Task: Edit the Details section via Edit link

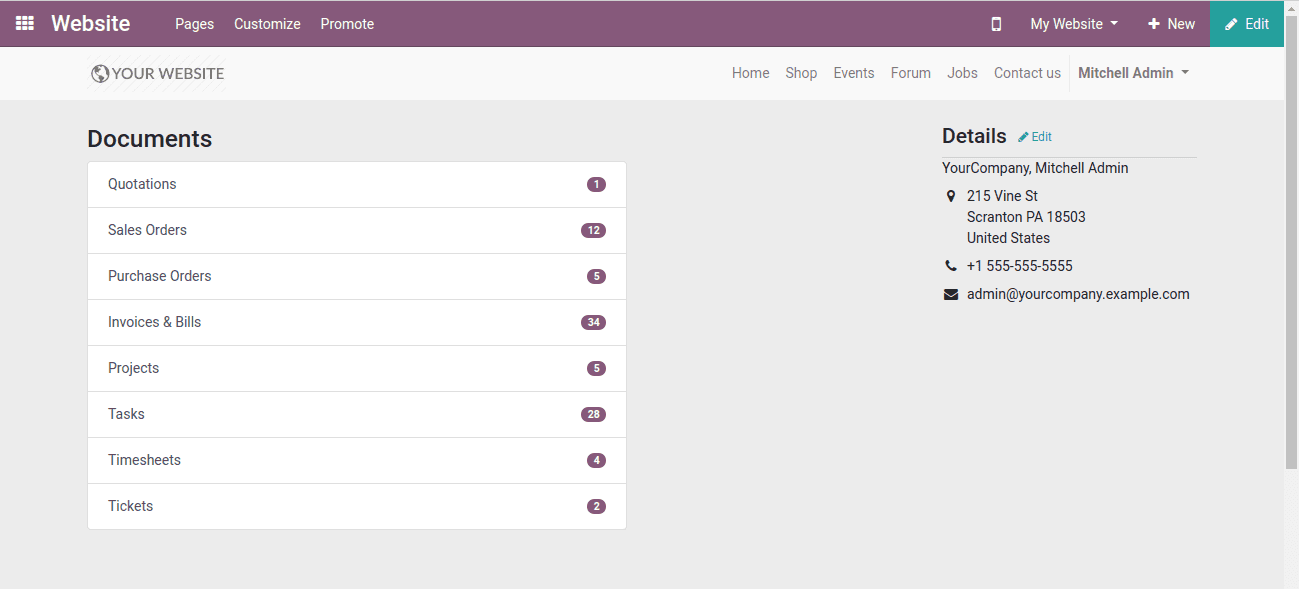Action: 1035,137
